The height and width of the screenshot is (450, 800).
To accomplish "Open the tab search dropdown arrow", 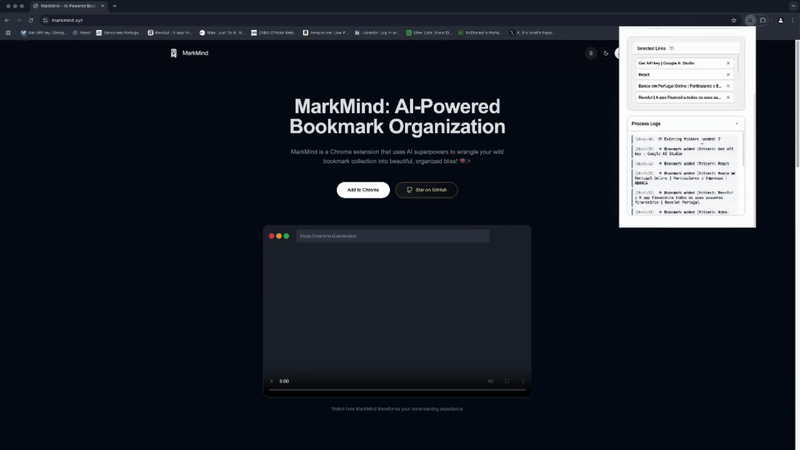I will tap(793, 6).
